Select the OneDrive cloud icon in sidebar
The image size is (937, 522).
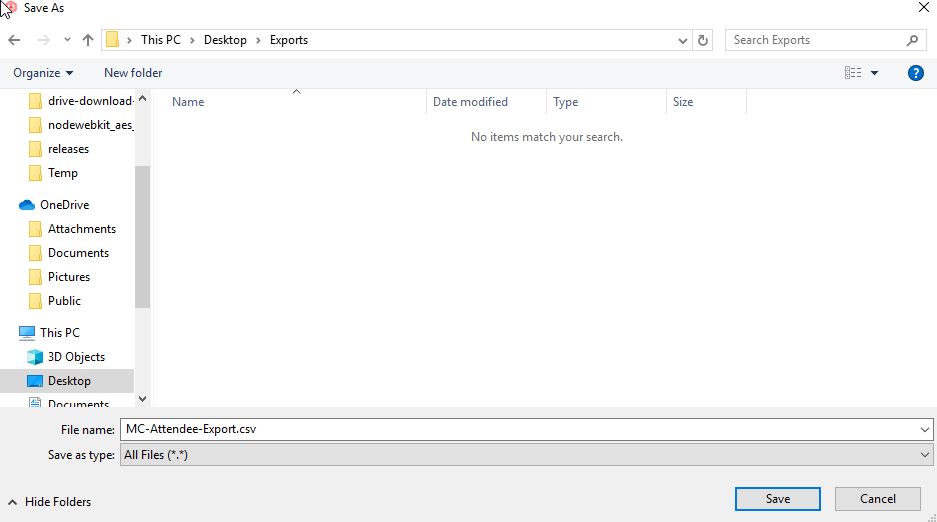coord(27,205)
